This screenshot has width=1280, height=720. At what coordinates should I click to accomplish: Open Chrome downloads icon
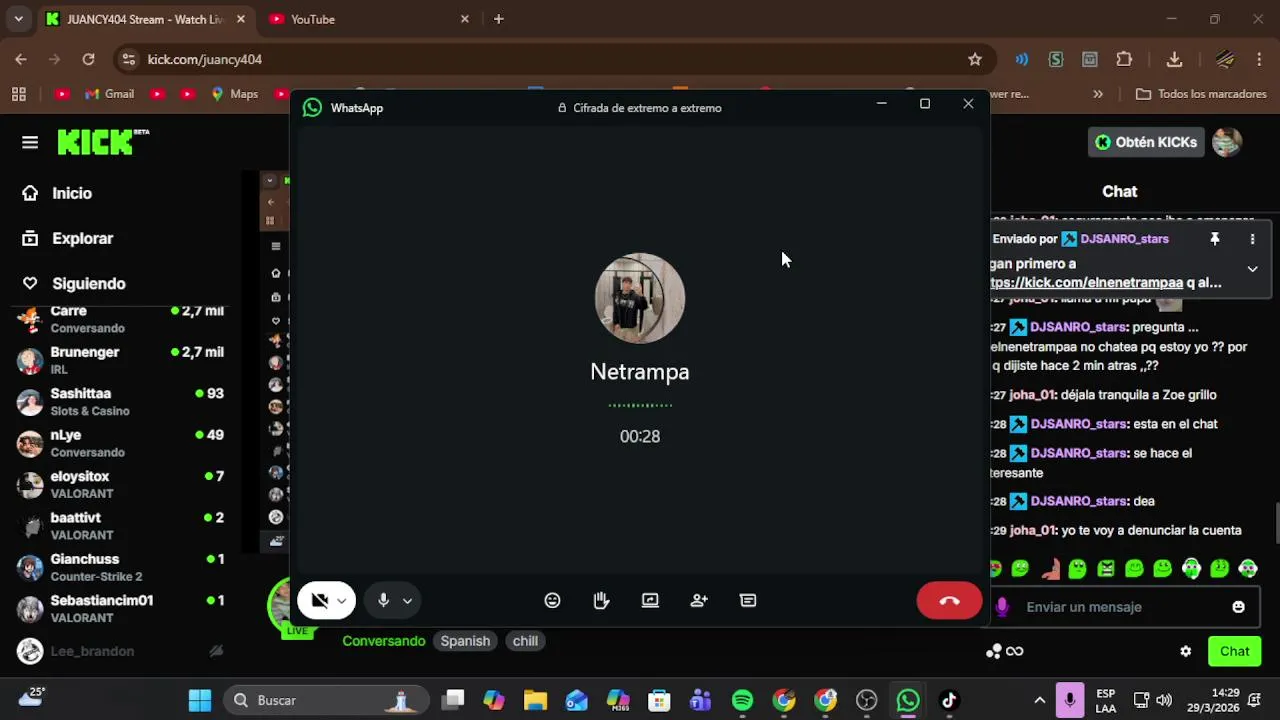pyautogui.click(x=1175, y=59)
